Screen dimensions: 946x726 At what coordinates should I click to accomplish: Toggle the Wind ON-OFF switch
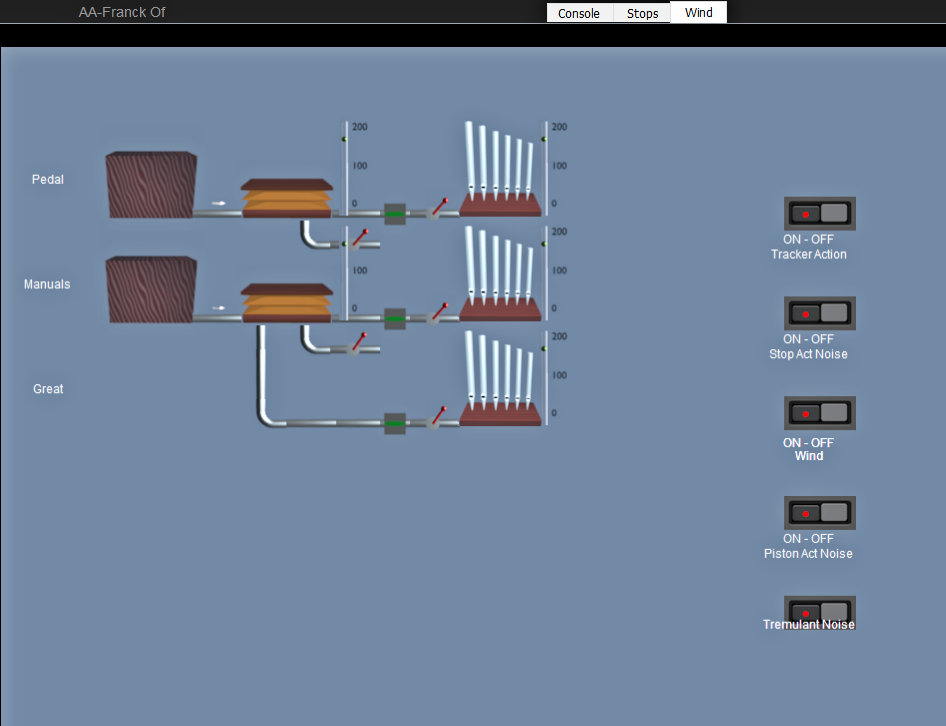(x=819, y=413)
